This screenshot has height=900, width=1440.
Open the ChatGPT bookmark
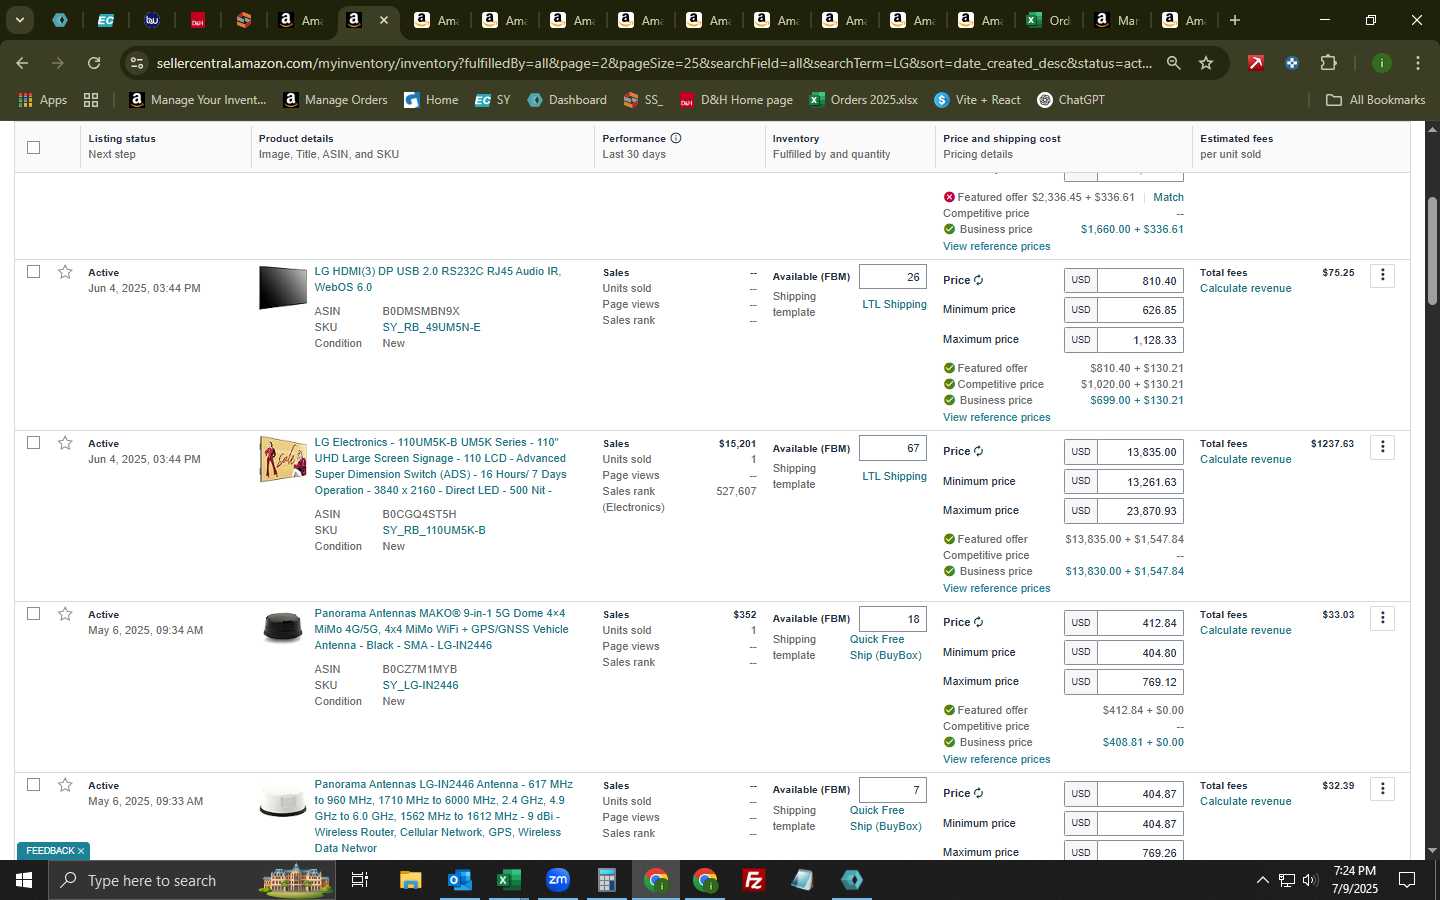[1071, 100]
